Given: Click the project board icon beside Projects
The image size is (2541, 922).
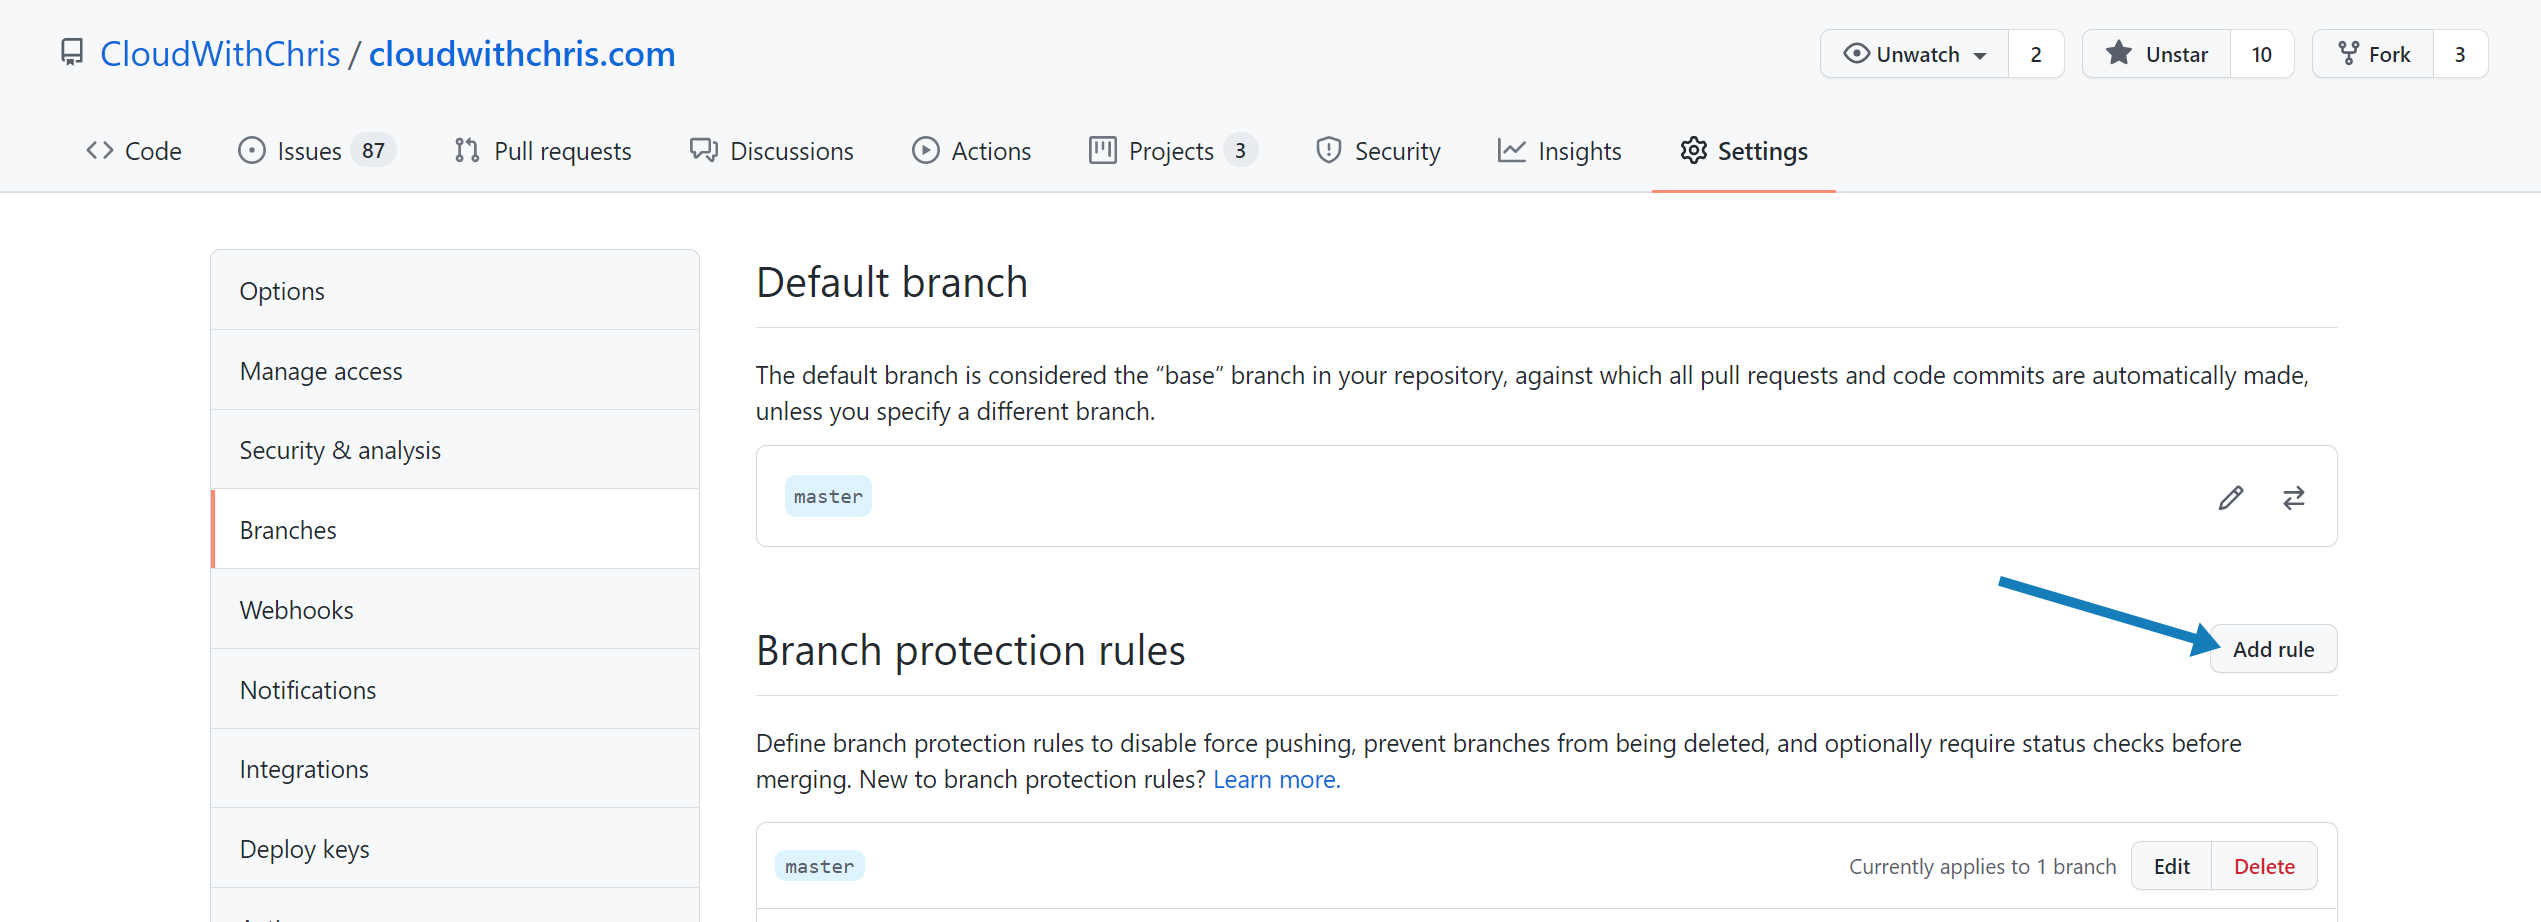Looking at the screenshot, I should (1102, 150).
